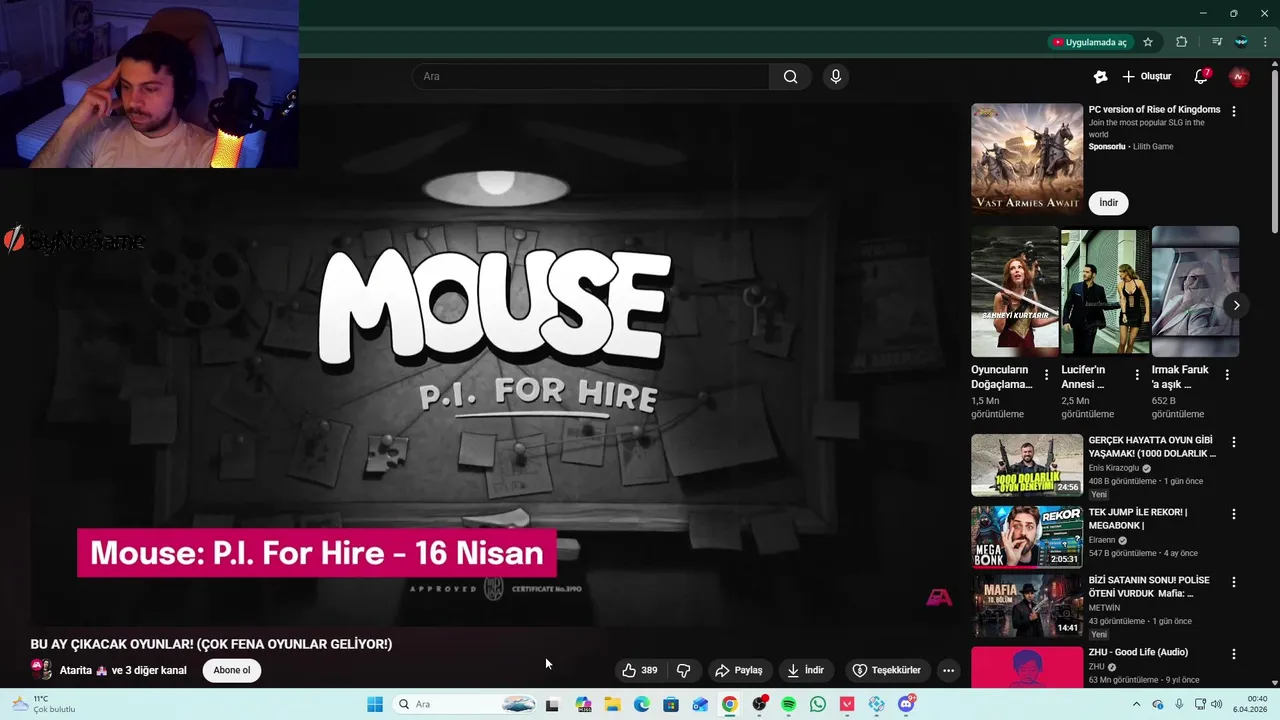
Task: Open options for Irmak Faruk short
Action: [1227, 375]
